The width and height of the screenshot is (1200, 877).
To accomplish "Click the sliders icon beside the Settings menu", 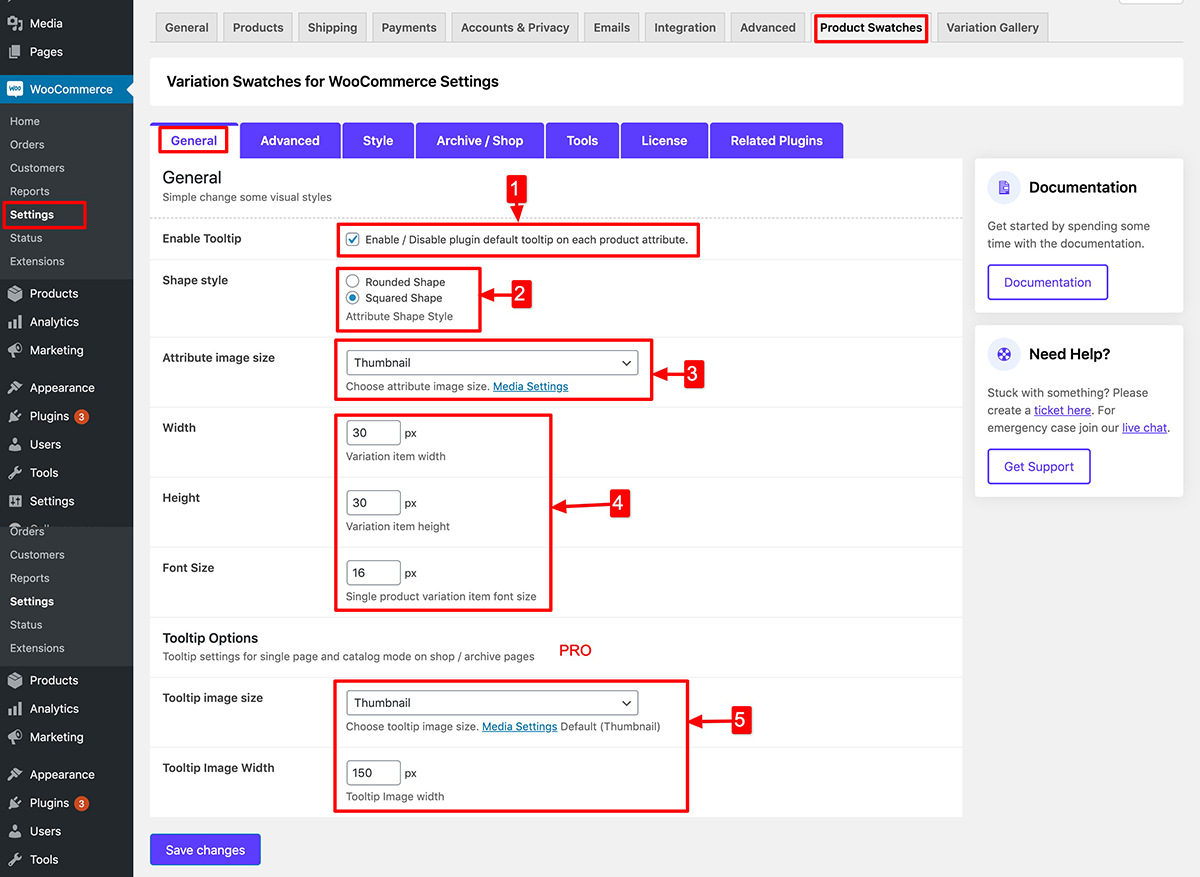I will click(15, 501).
